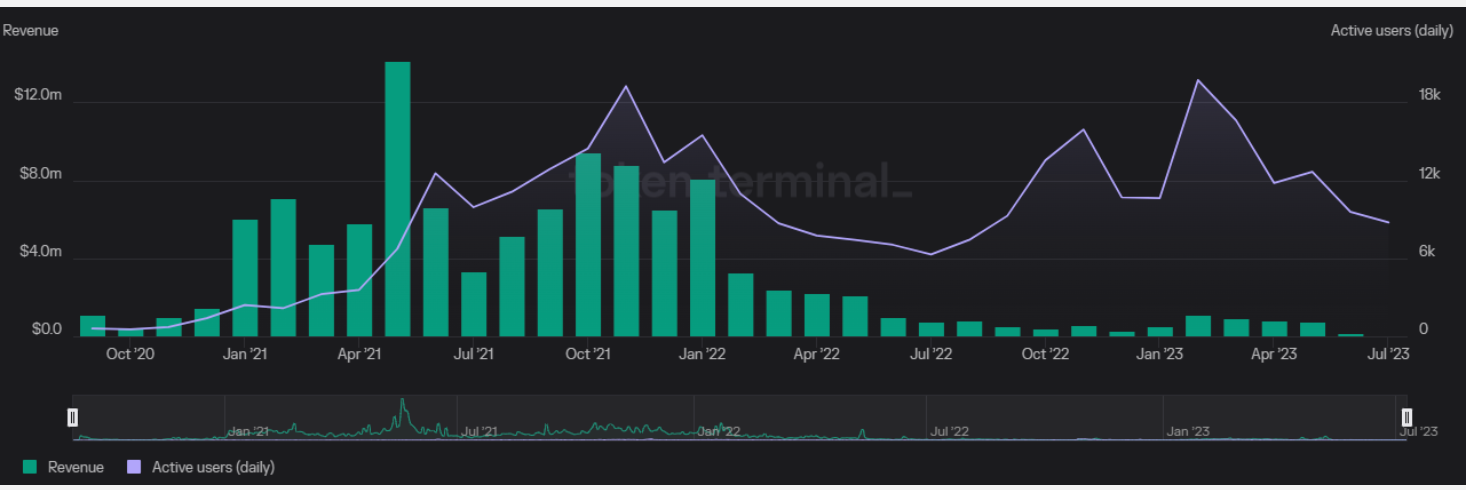
Task: Select the Apr '21 revenue bar
Action: (x=360, y=281)
